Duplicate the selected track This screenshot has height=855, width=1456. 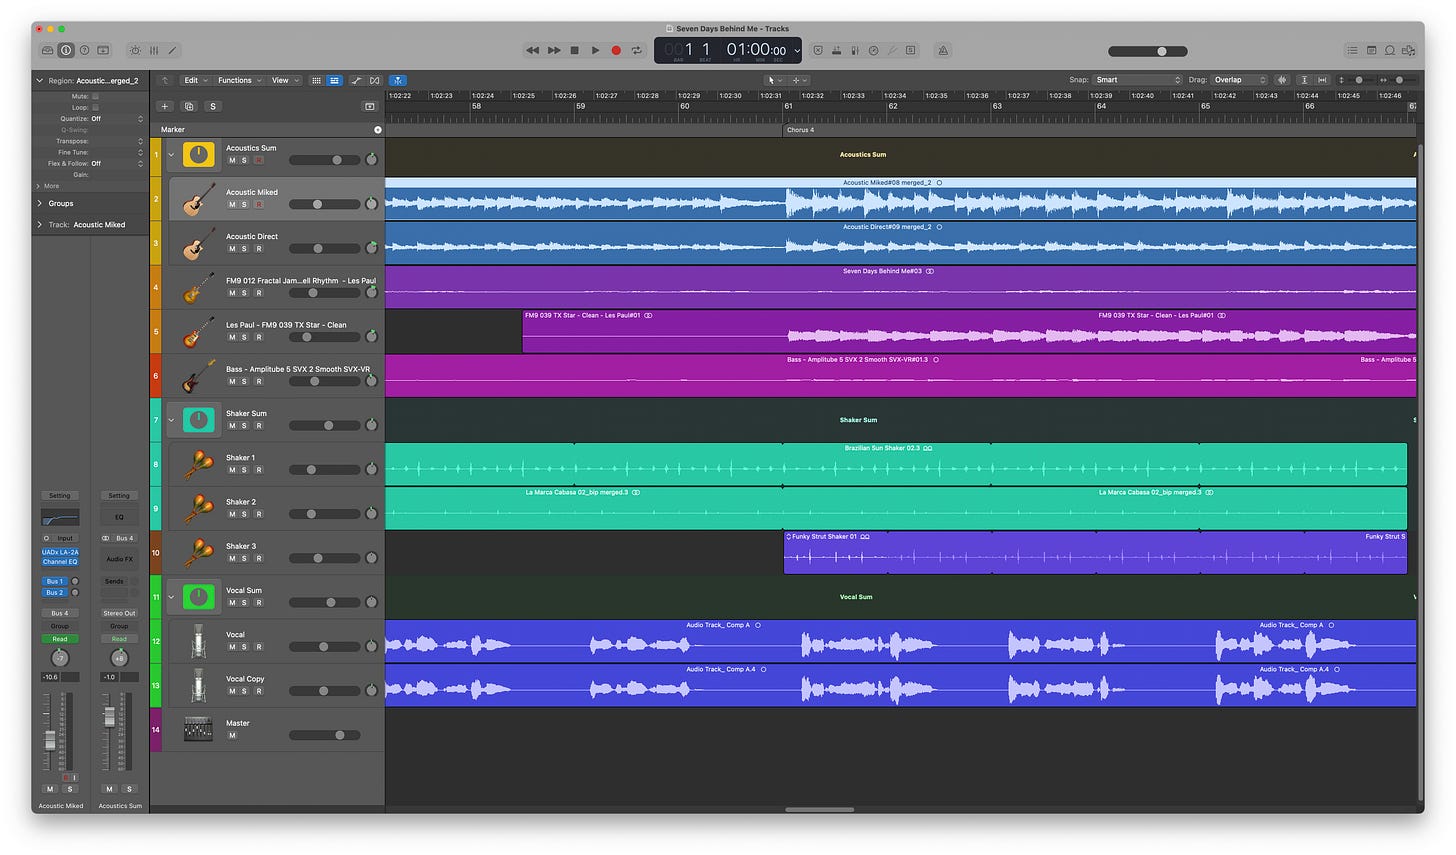click(189, 106)
